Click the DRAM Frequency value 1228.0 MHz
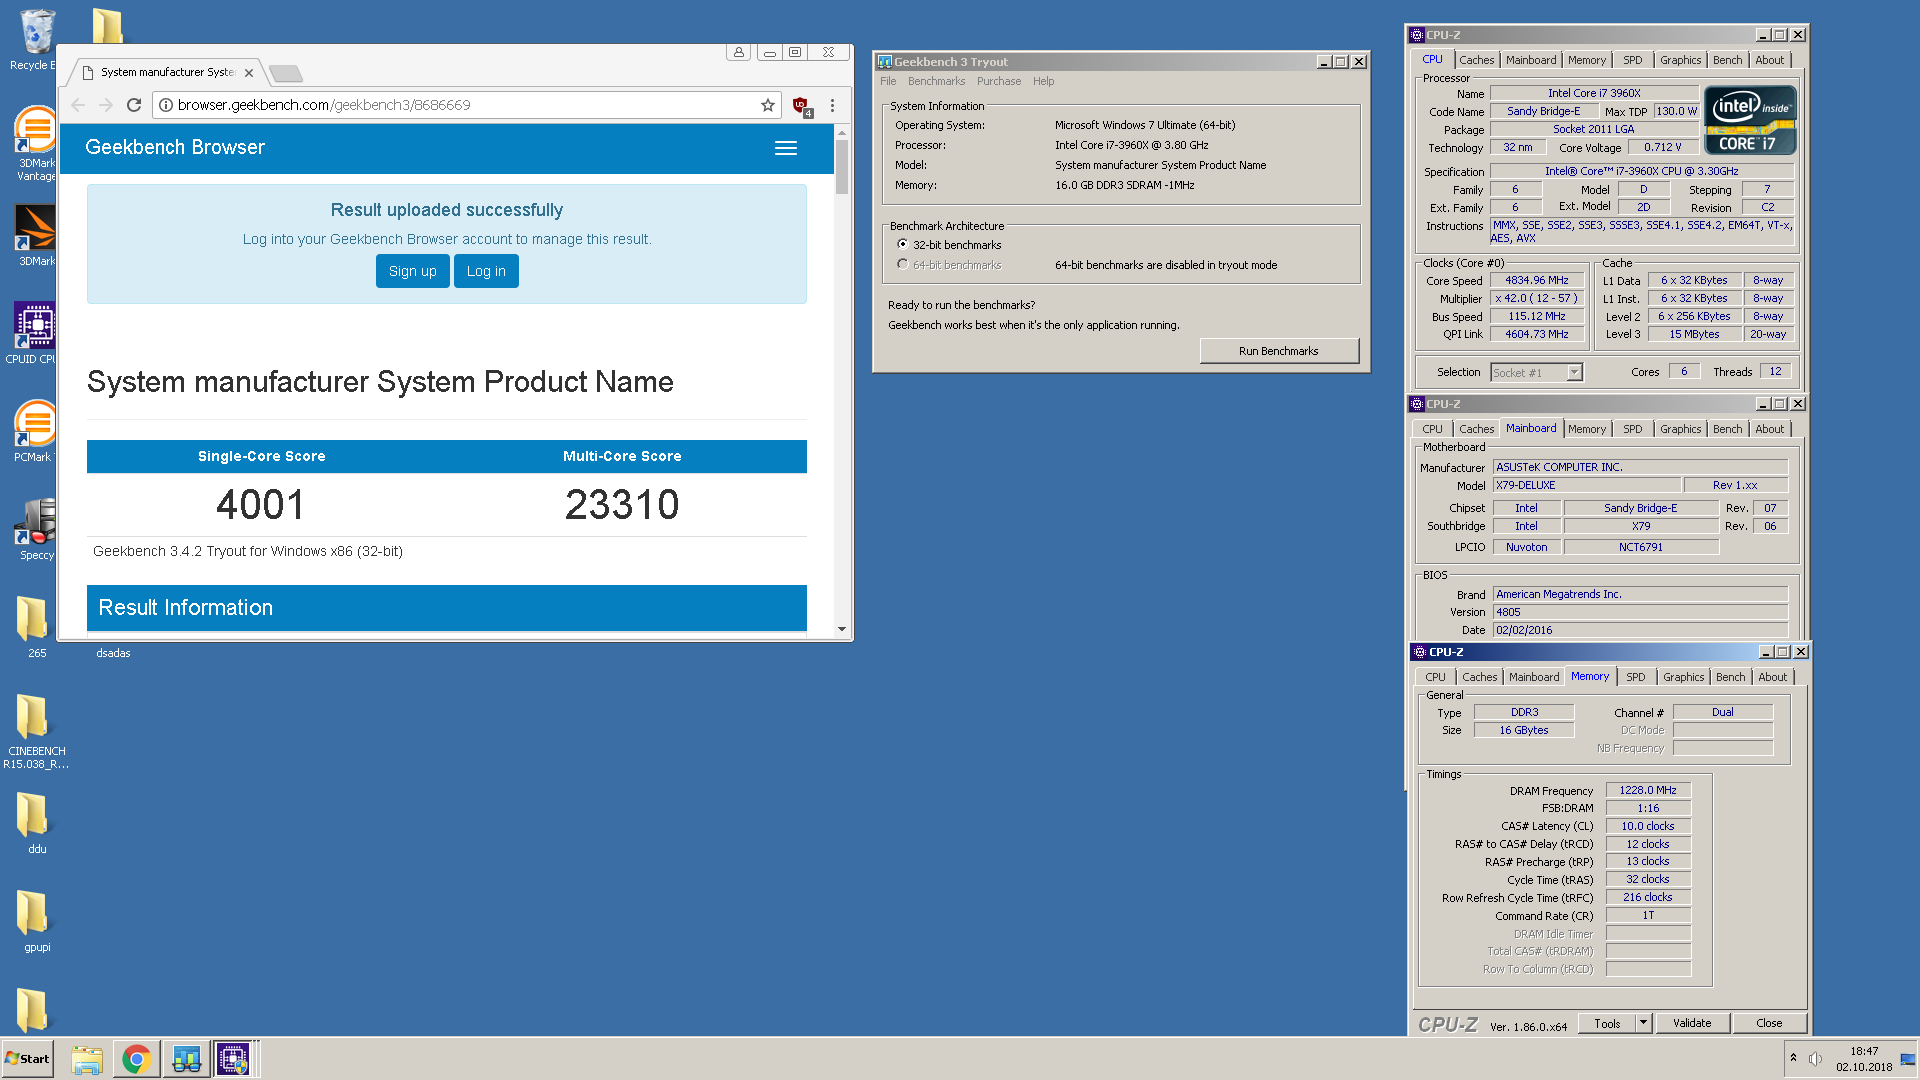This screenshot has height=1080, width=1920. tap(1648, 790)
